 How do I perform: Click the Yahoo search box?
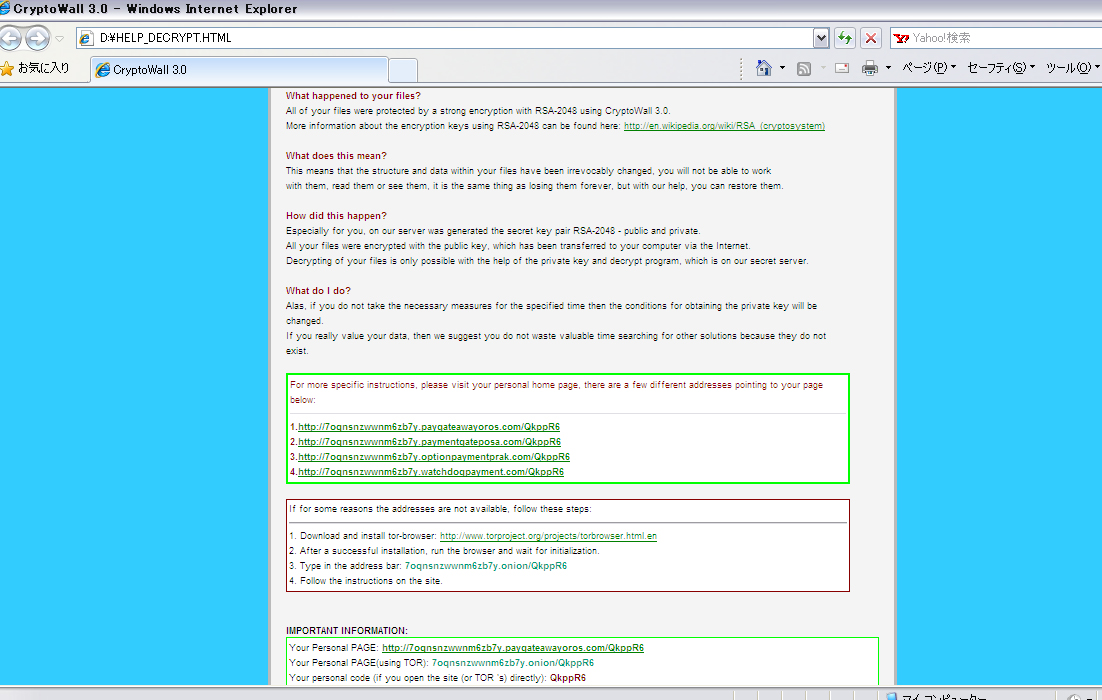click(x=997, y=38)
